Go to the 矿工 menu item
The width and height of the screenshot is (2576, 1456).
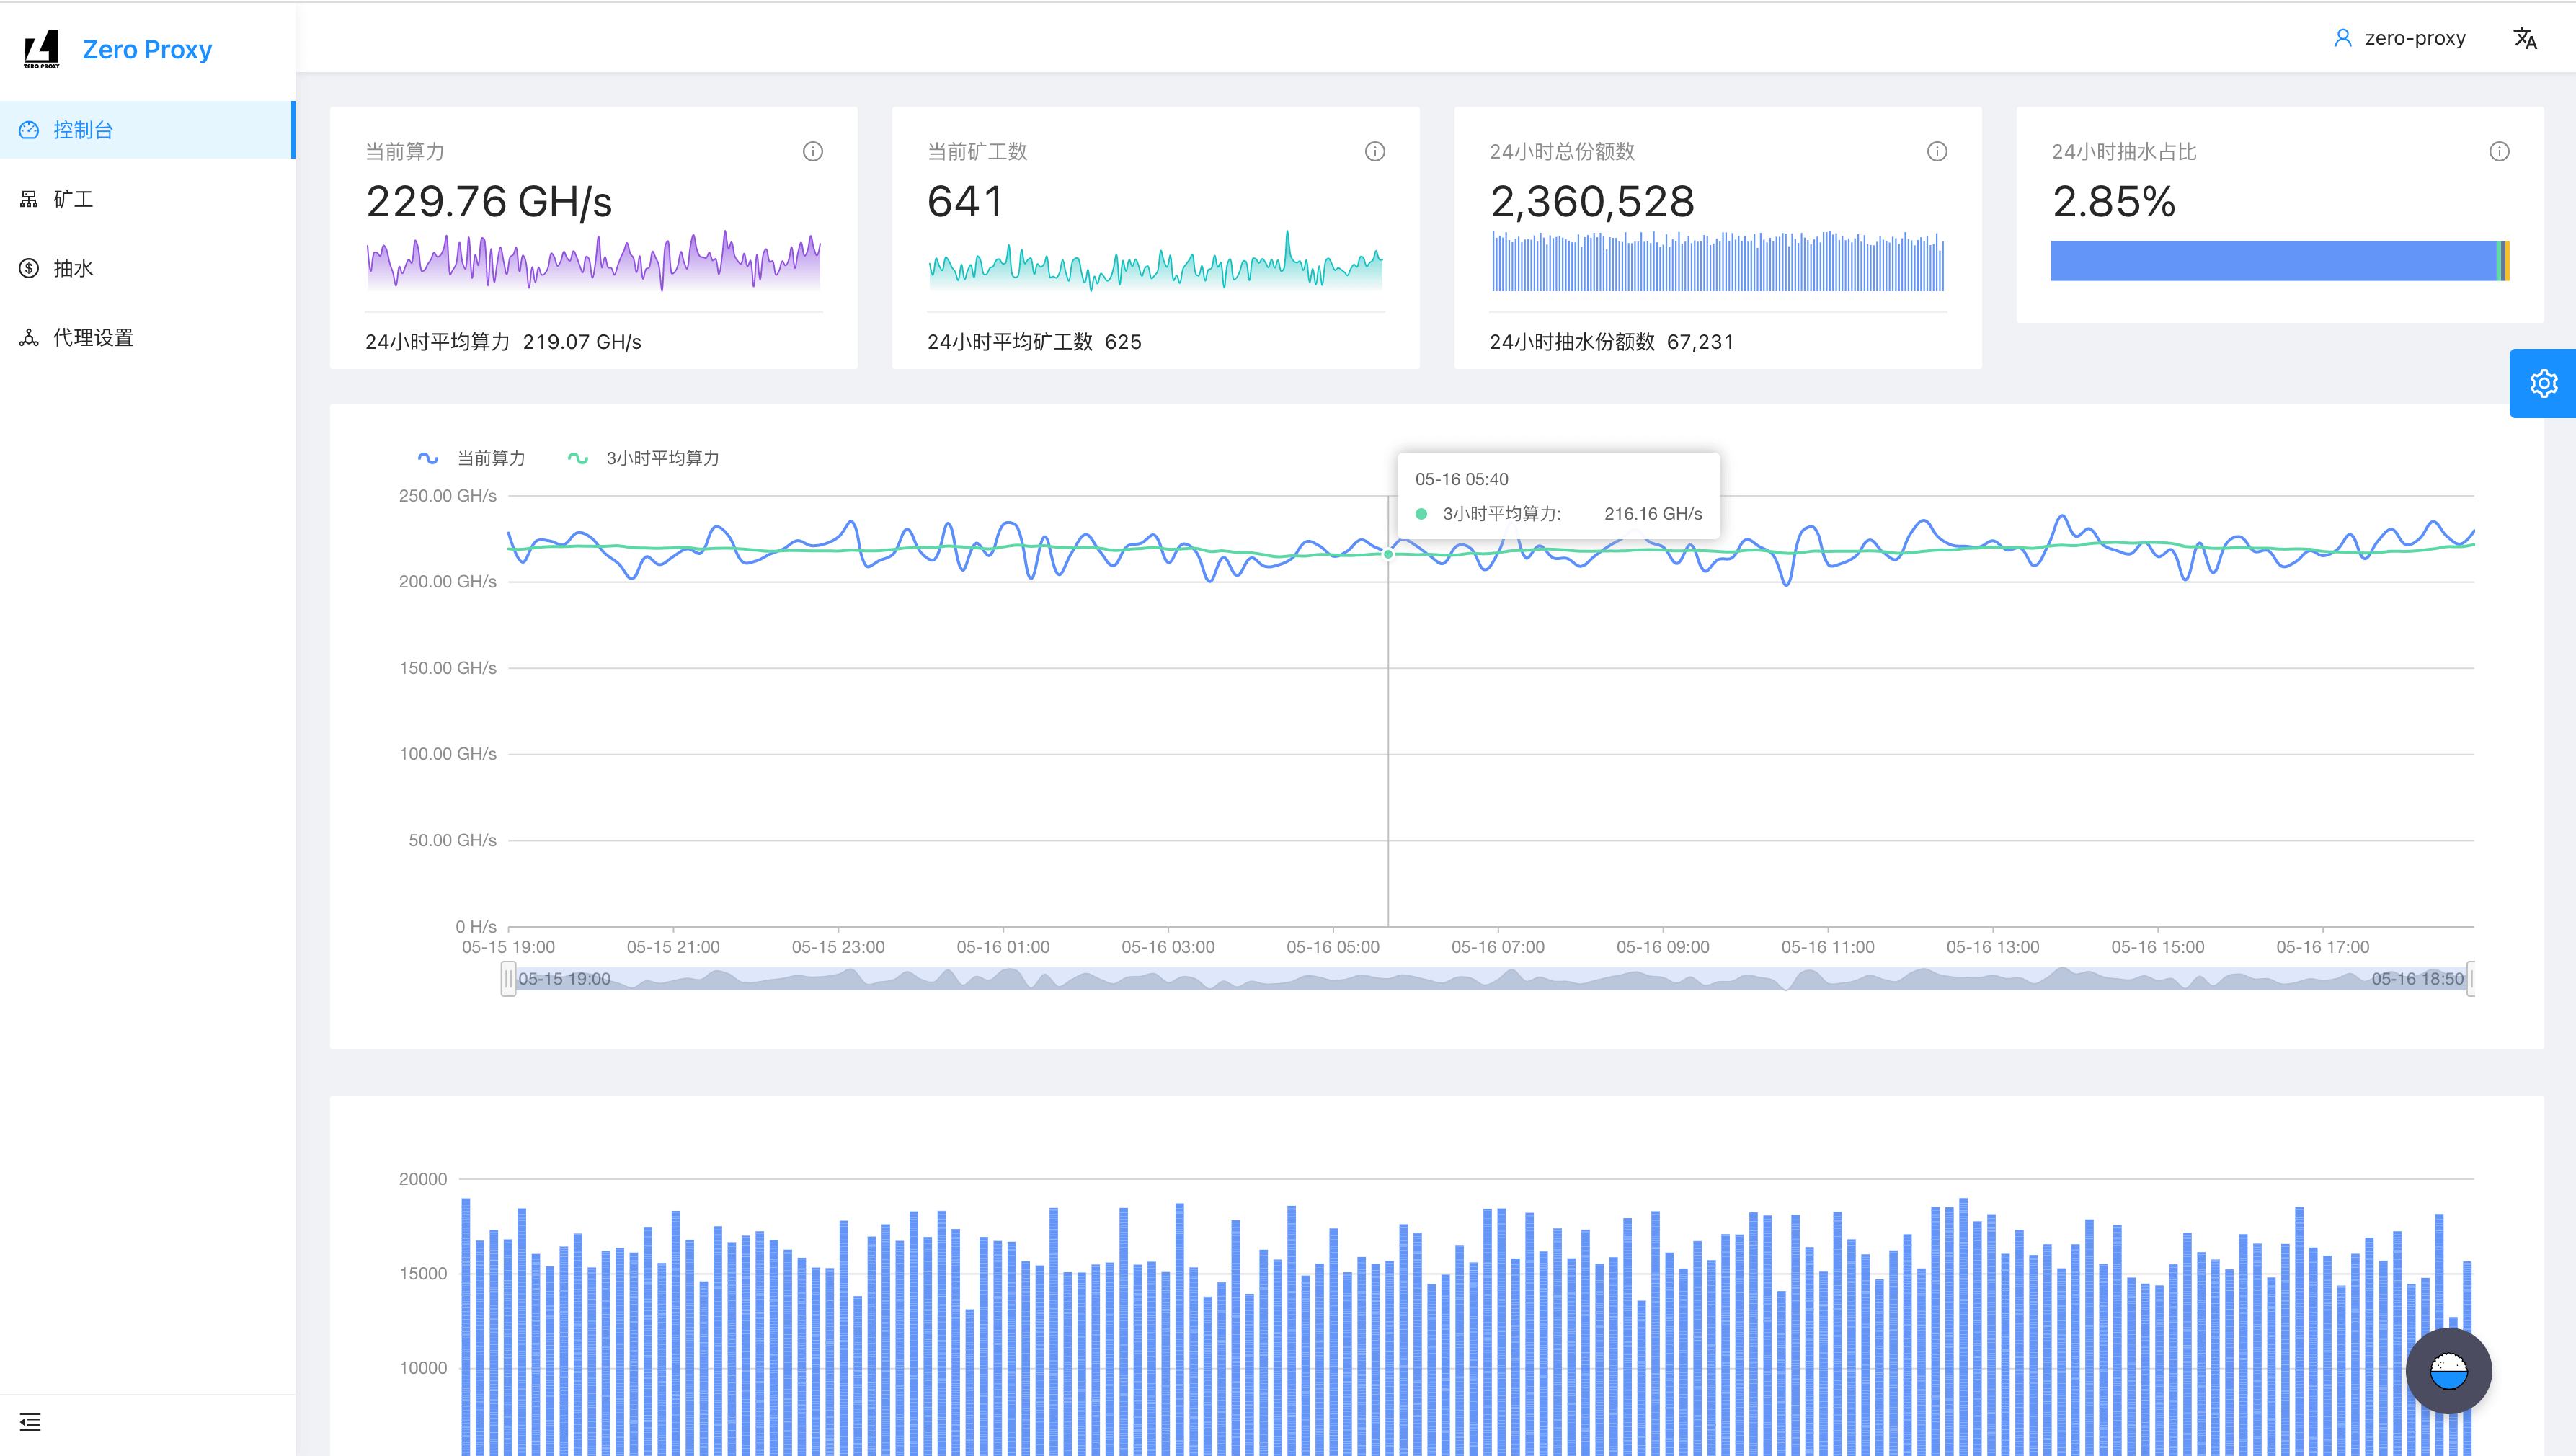73,199
